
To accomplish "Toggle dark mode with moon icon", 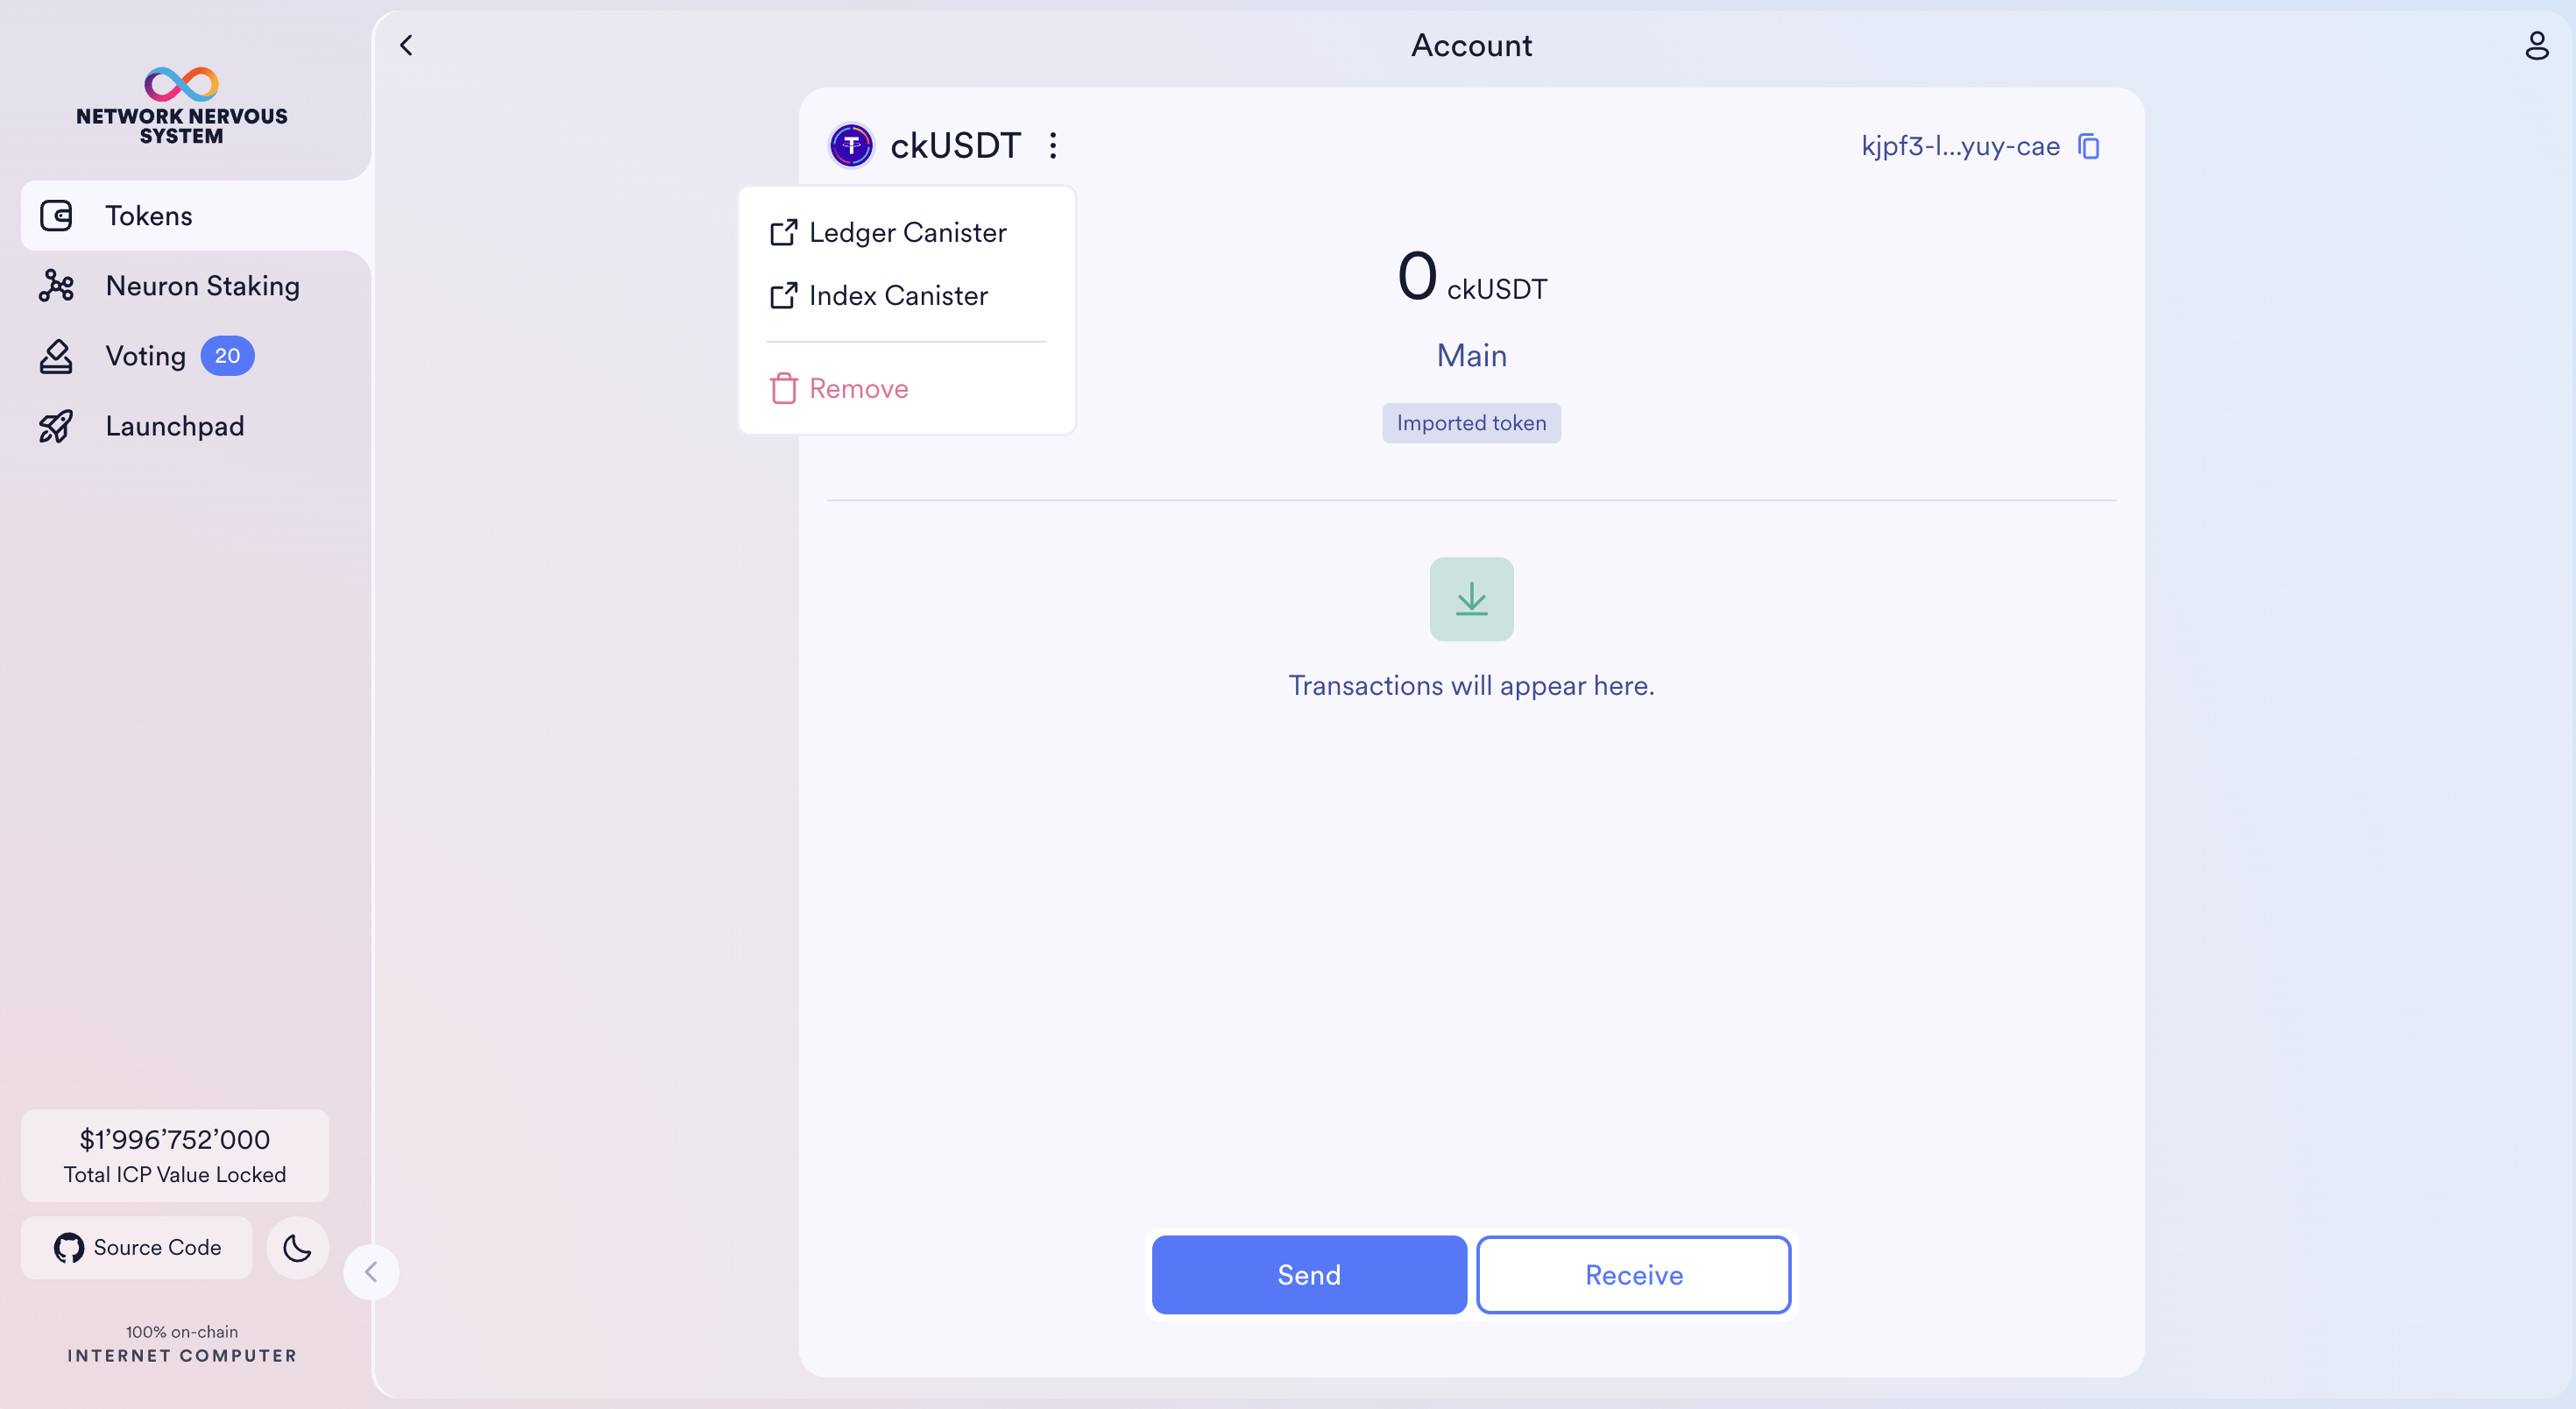I will (297, 1248).
